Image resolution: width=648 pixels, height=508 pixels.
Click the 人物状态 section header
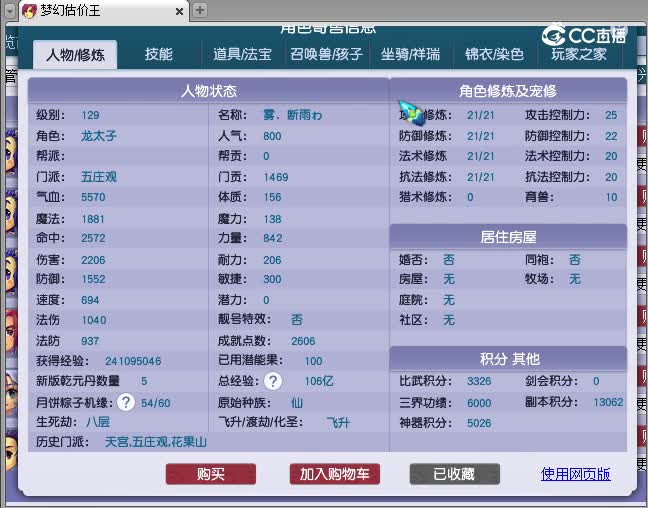pos(209,91)
